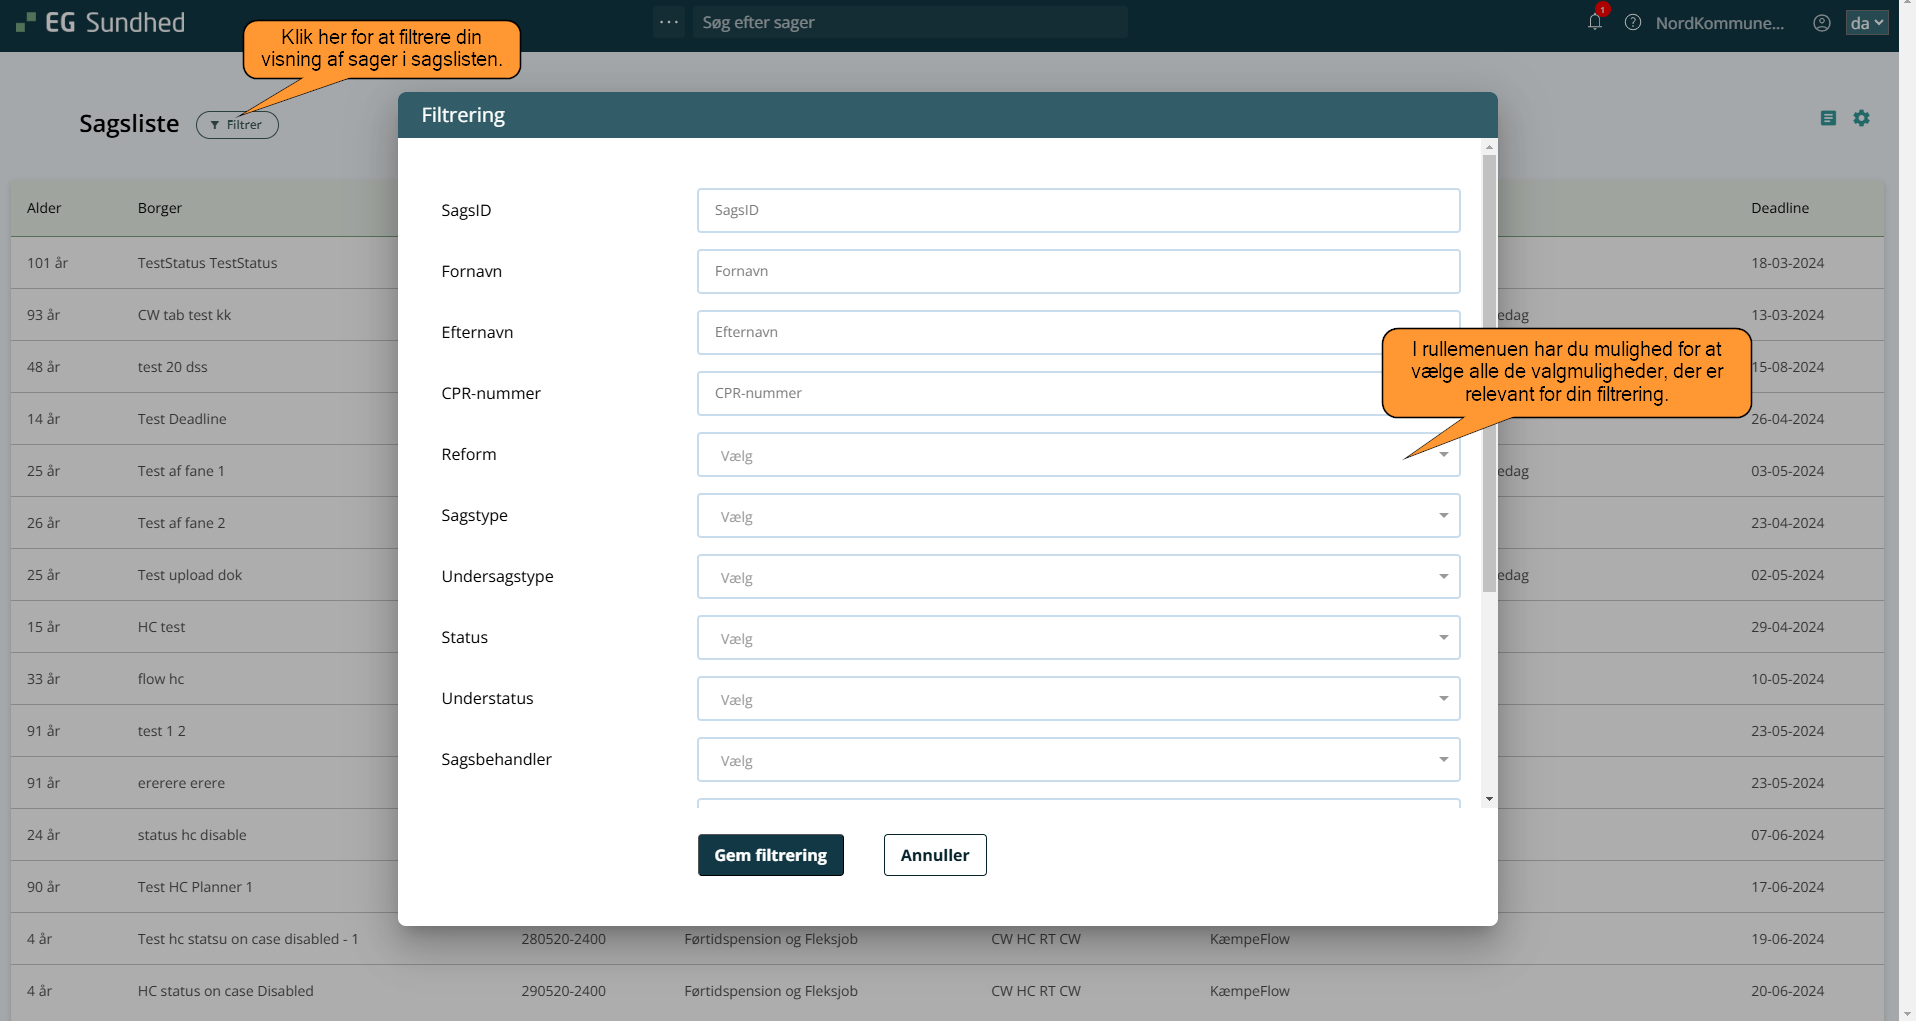Select the flow hc row
Viewport: 1916px width, 1021px height.
pyautogui.click(x=947, y=679)
